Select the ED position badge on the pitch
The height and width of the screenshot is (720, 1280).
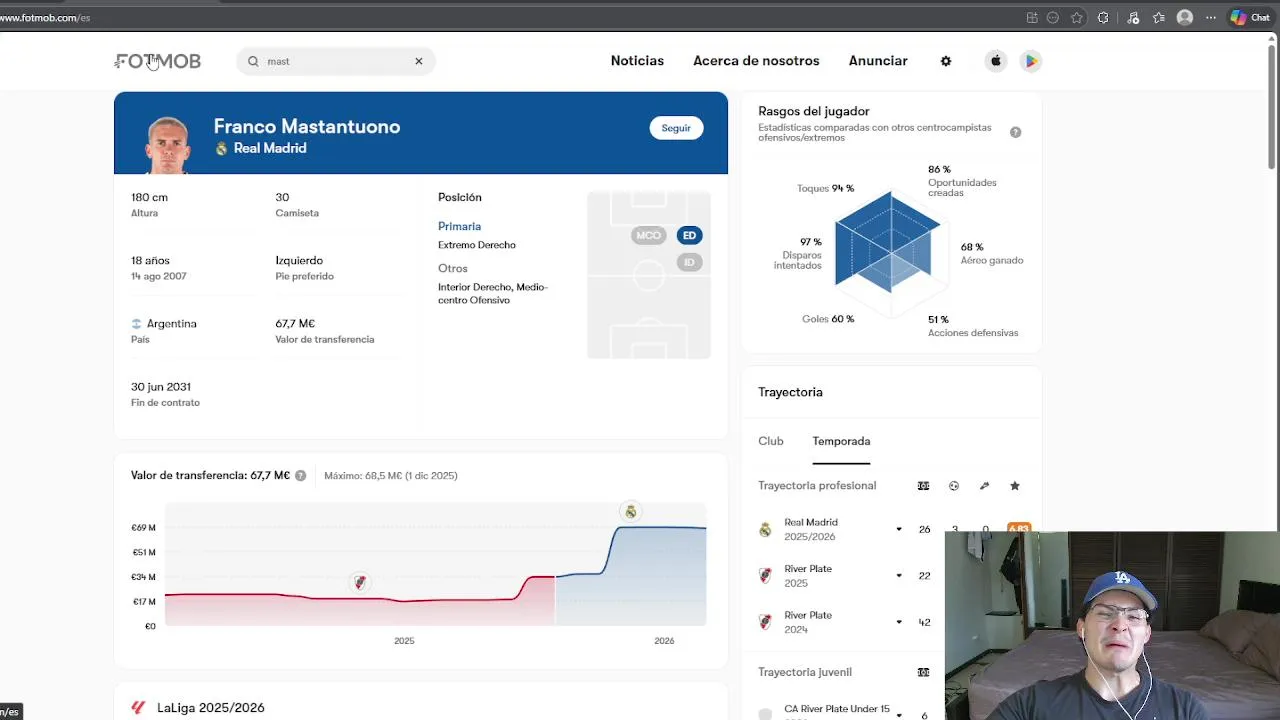pos(689,235)
